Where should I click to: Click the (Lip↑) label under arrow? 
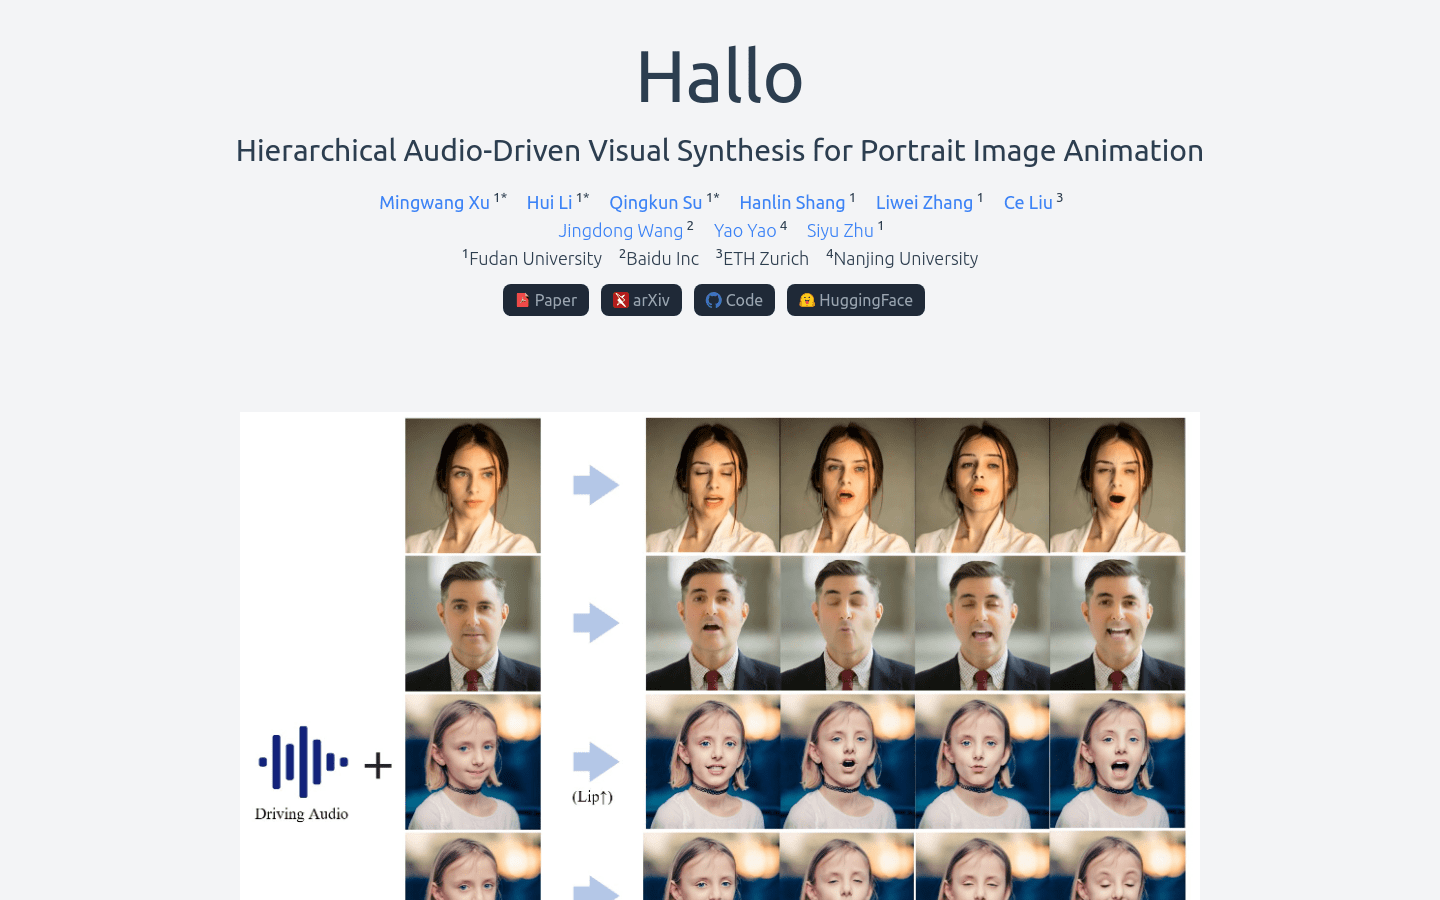click(x=592, y=797)
